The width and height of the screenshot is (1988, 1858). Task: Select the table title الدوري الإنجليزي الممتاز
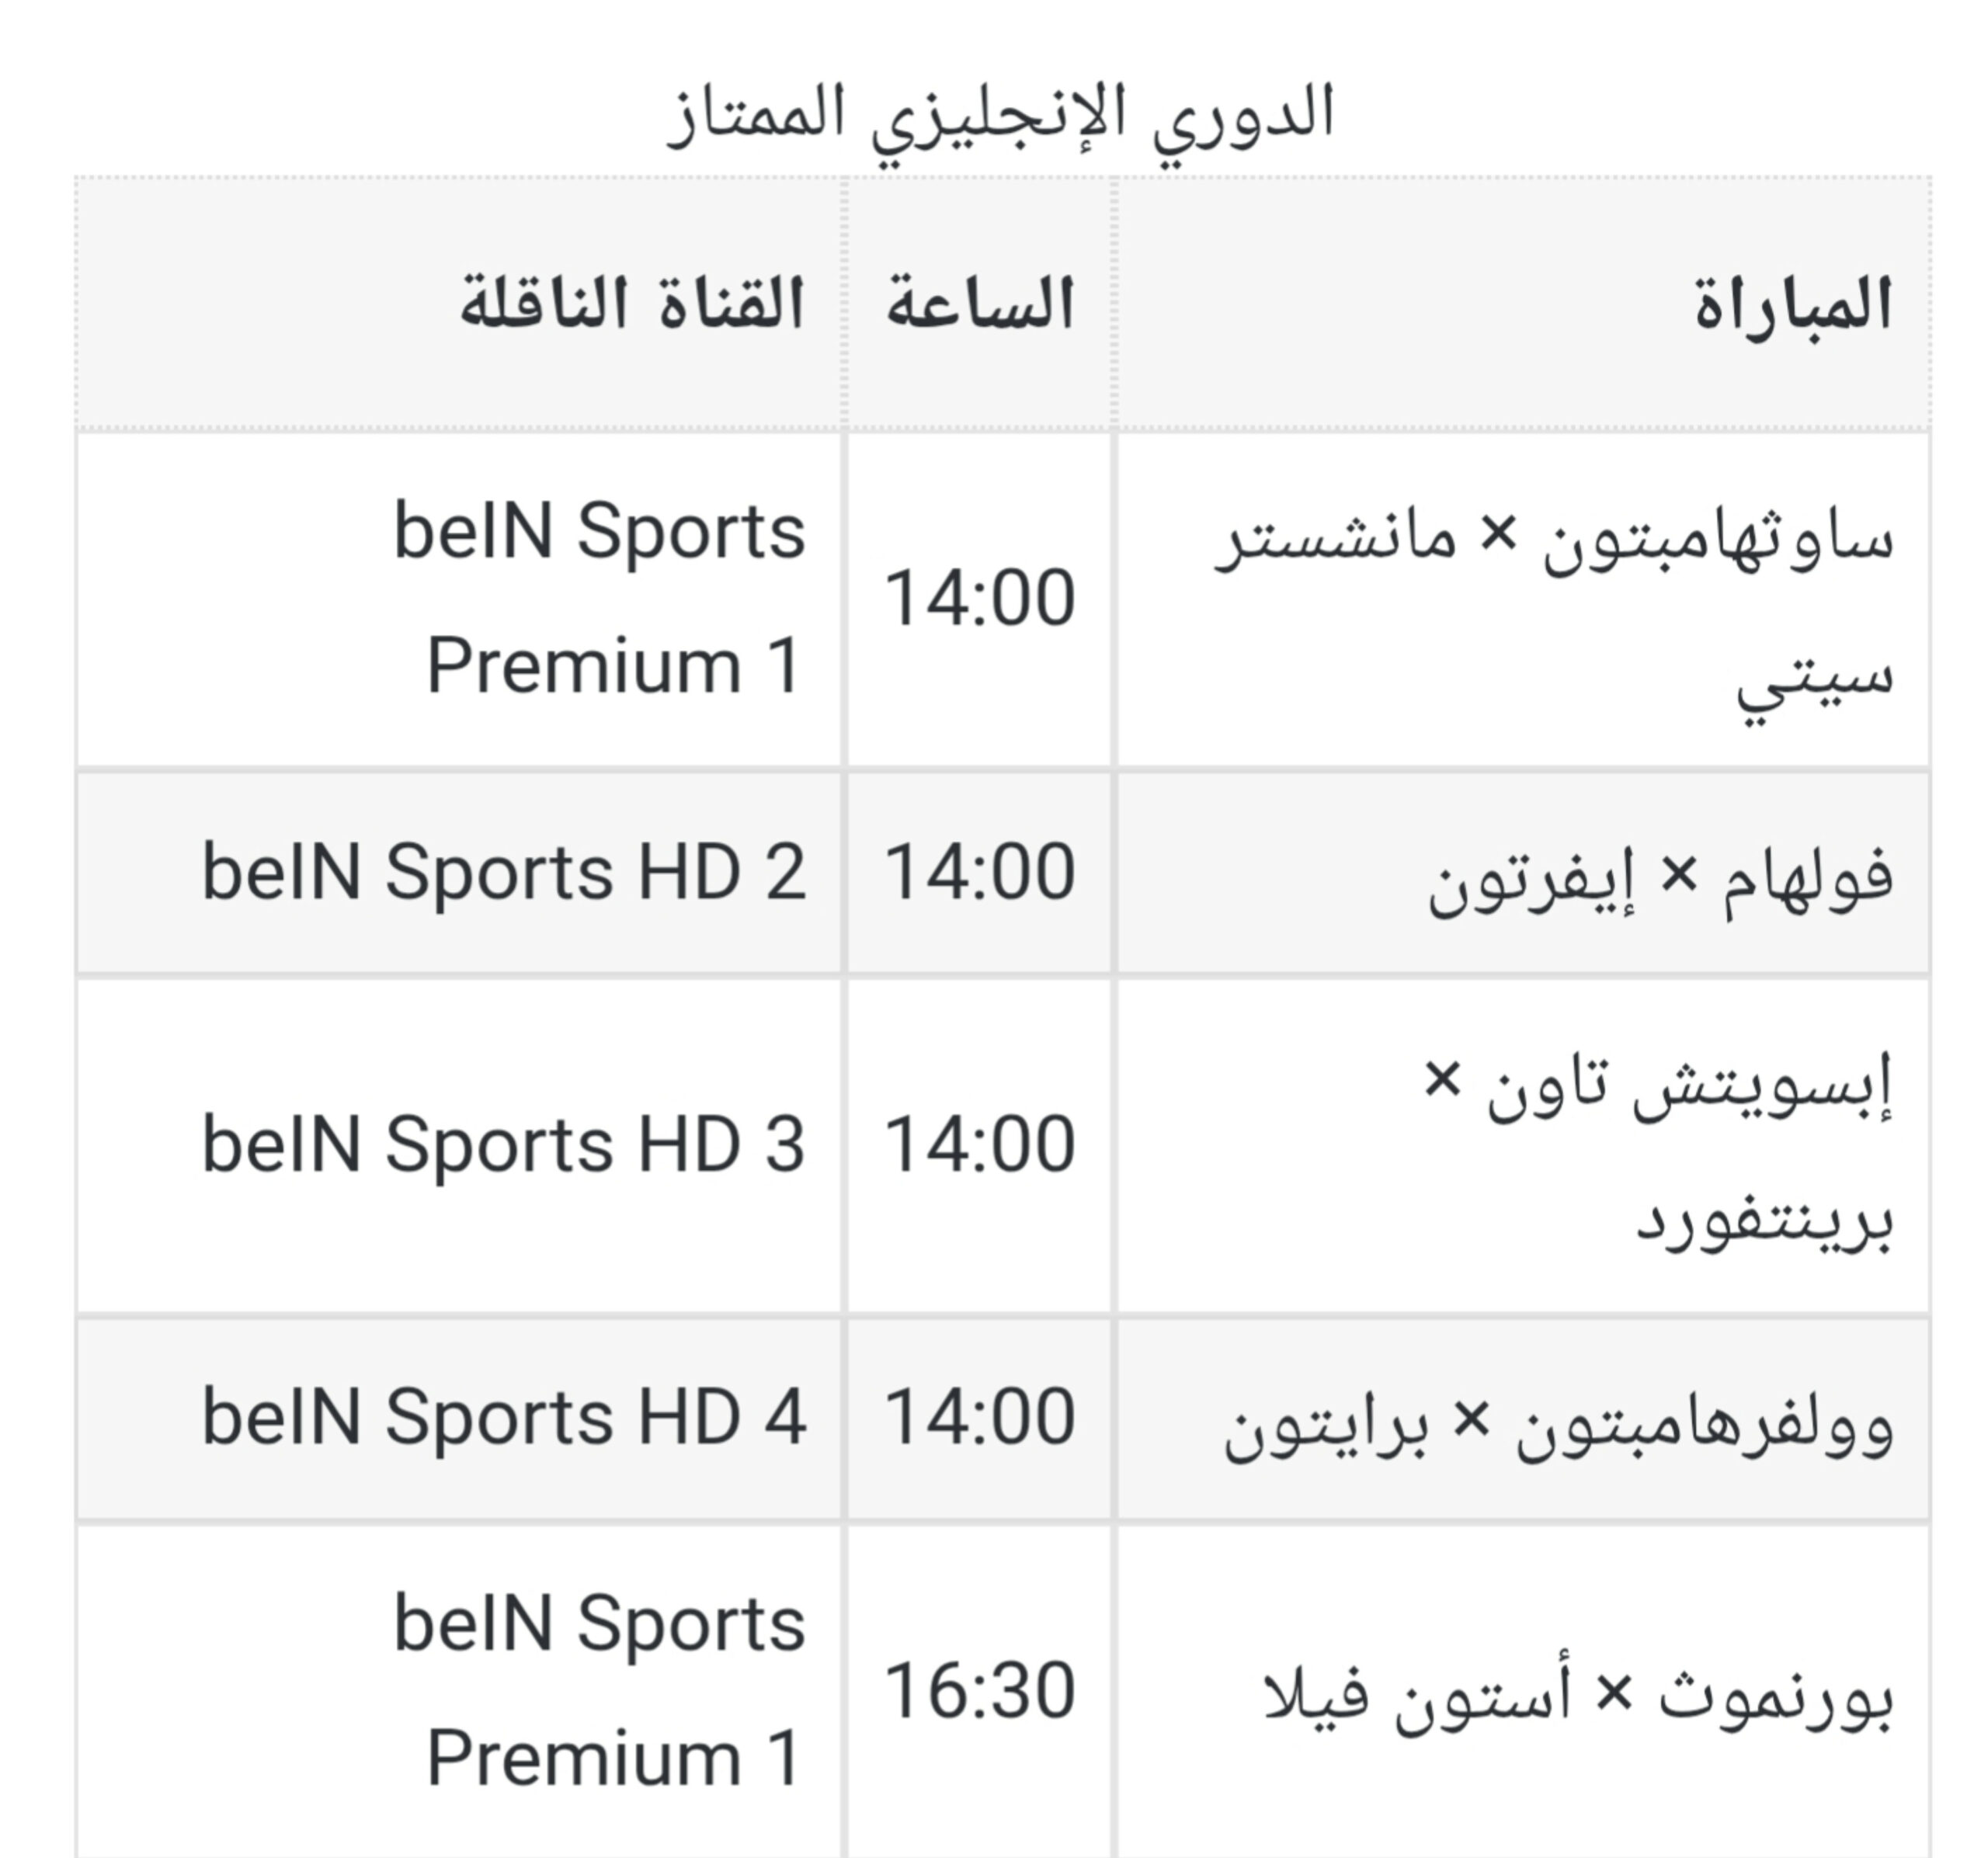(x=1001, y=118)
